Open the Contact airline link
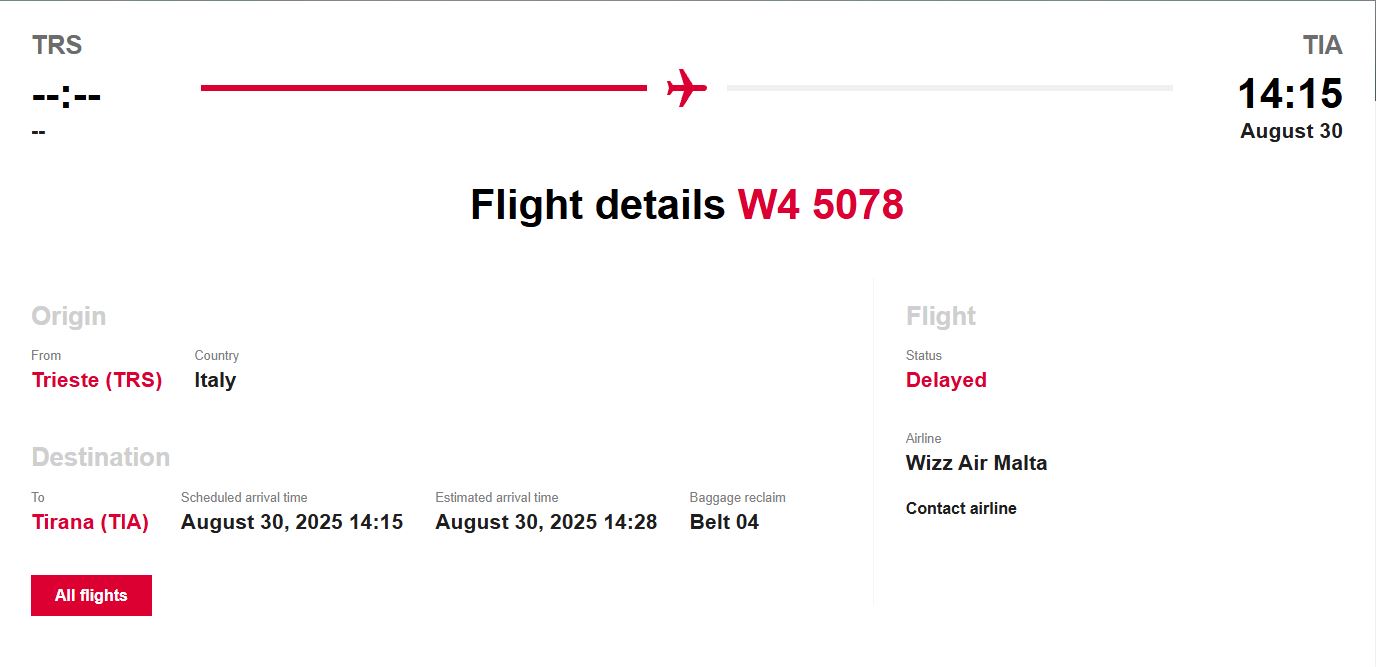 point(960,508)
